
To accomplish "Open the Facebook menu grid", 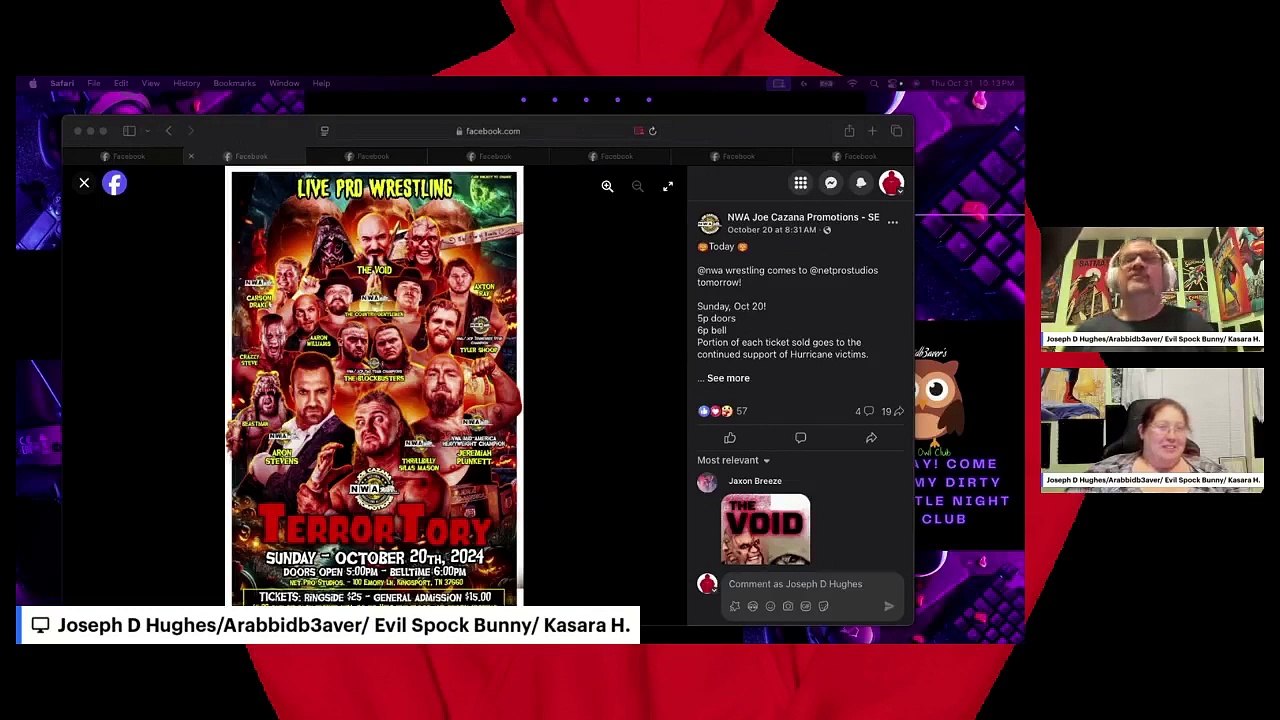I will coord(801,183).
